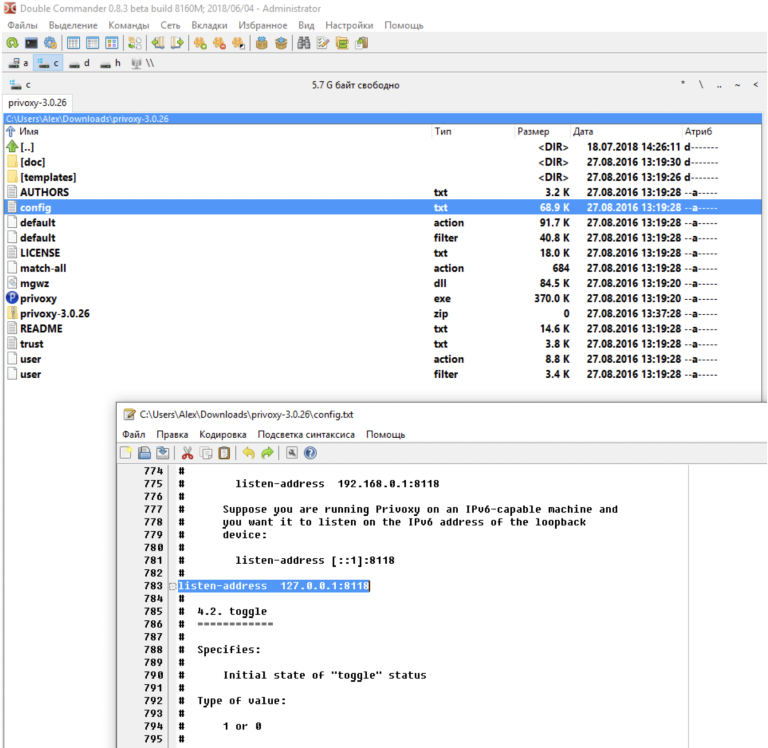Sort files by Тип column header

pos(443,131)
